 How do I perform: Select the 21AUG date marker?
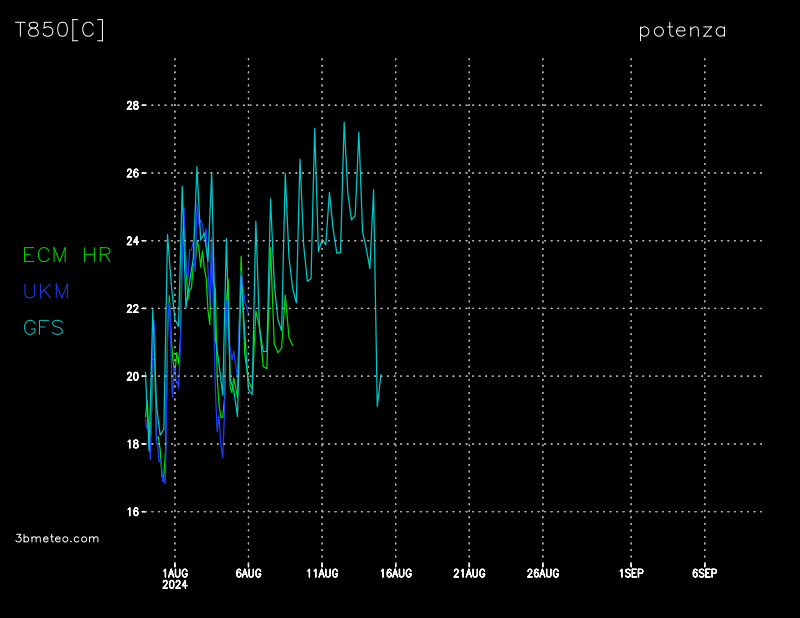(469, 574)
